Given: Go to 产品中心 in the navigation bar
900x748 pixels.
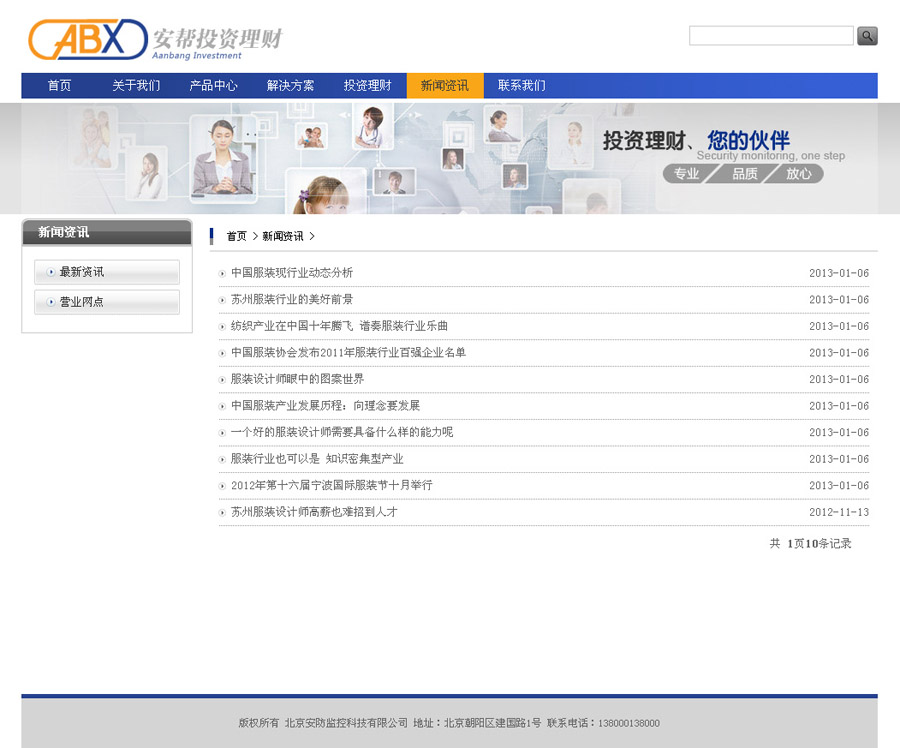Looking at the screenshot, I should click(213, 86).
